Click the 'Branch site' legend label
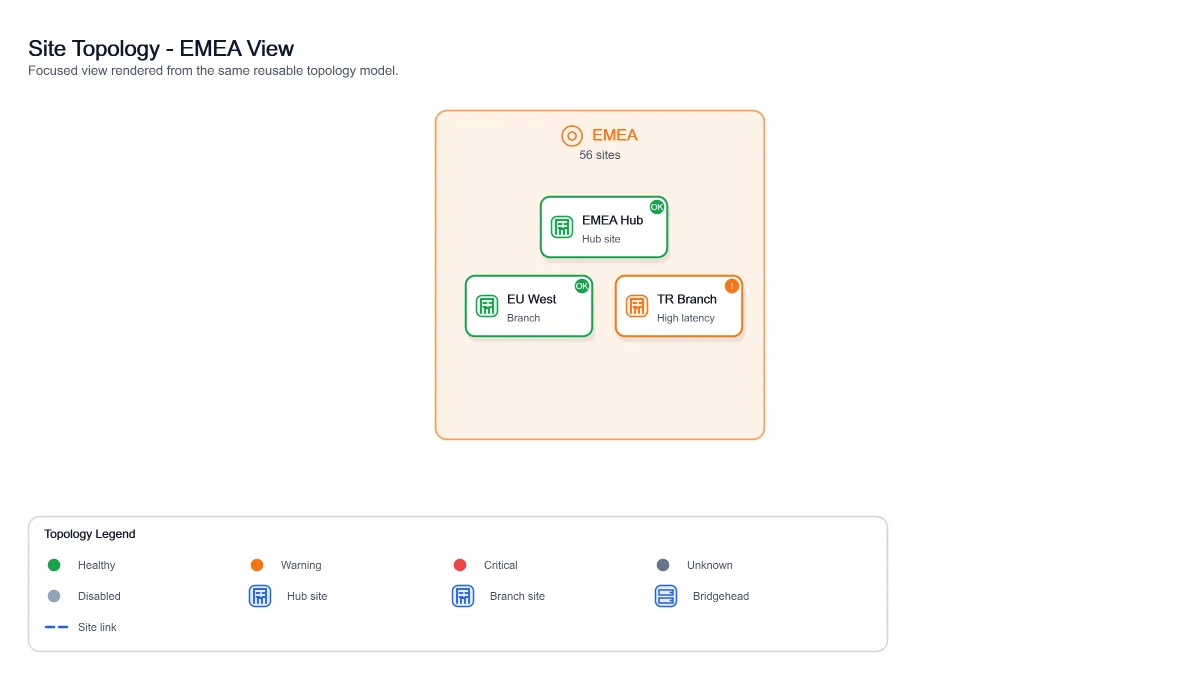 517,596
